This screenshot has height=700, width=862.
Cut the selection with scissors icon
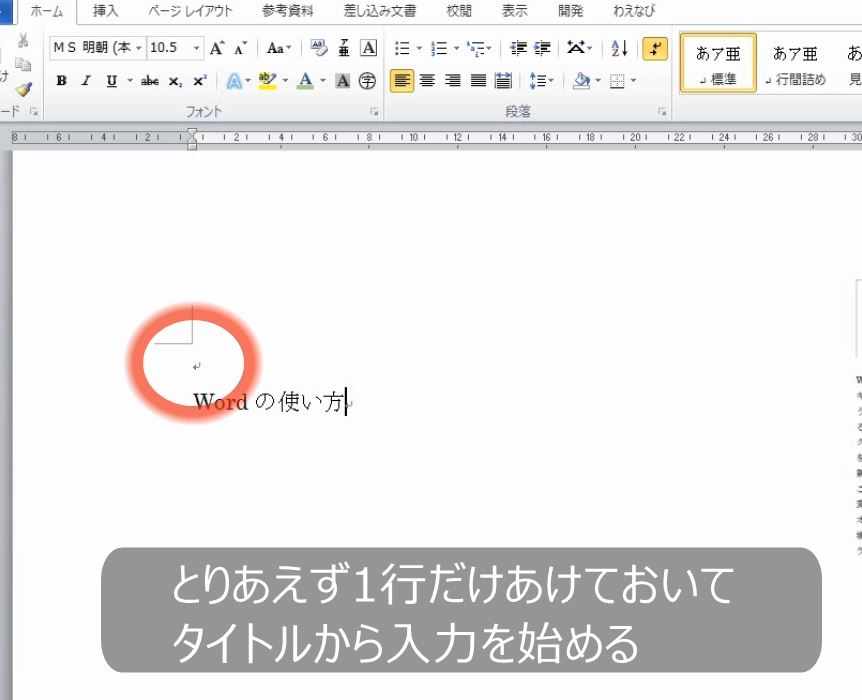pos(23,41)
